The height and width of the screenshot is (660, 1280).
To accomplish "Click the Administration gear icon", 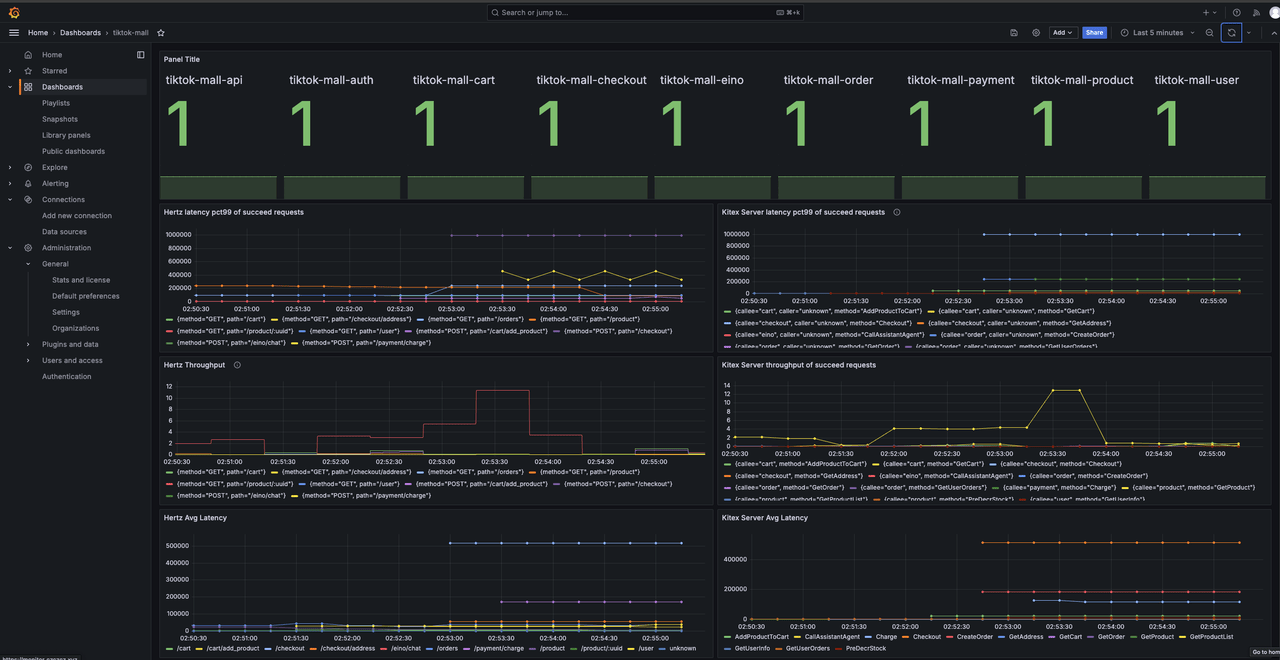I will click(28, 248).
